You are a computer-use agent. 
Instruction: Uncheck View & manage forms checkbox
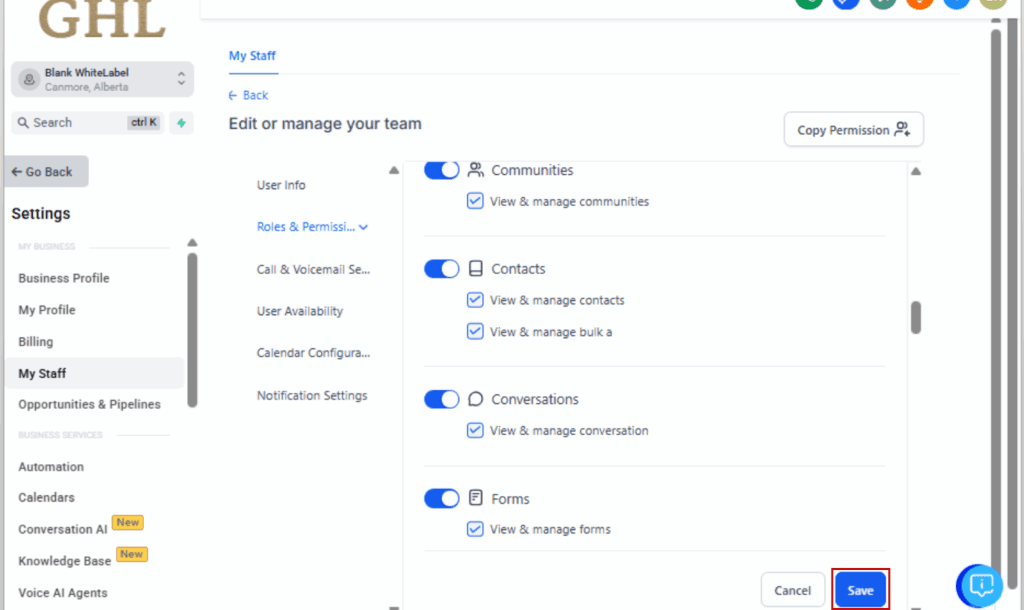tap(475, 529)
